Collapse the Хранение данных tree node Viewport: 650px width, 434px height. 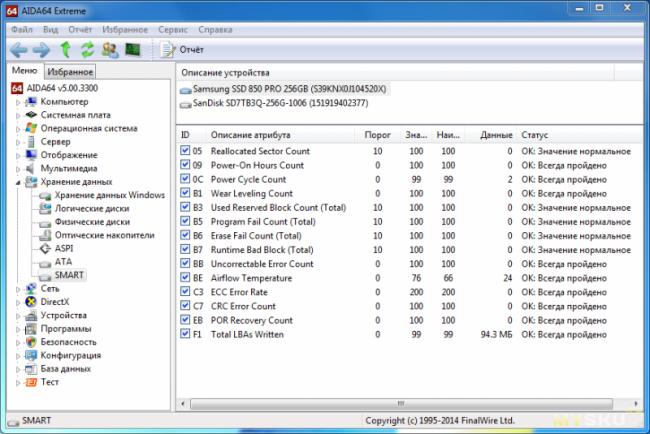point(18,182)
